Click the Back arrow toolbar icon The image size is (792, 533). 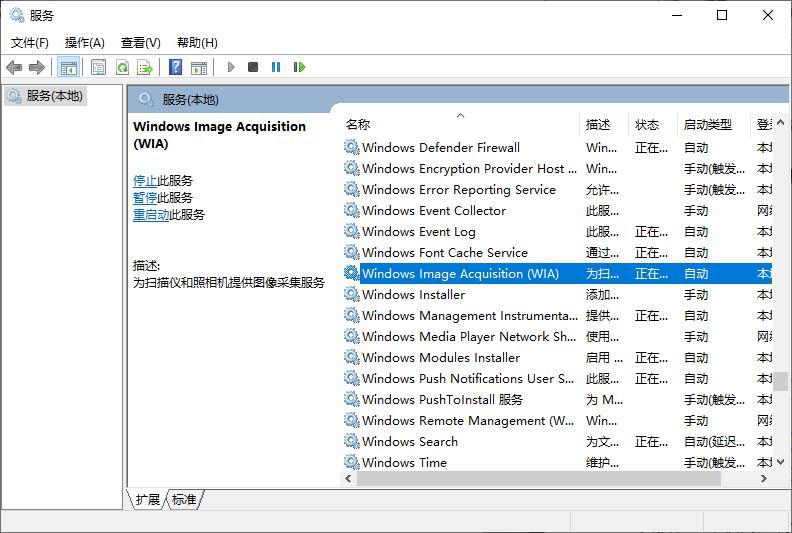click(x=14, y=67)
